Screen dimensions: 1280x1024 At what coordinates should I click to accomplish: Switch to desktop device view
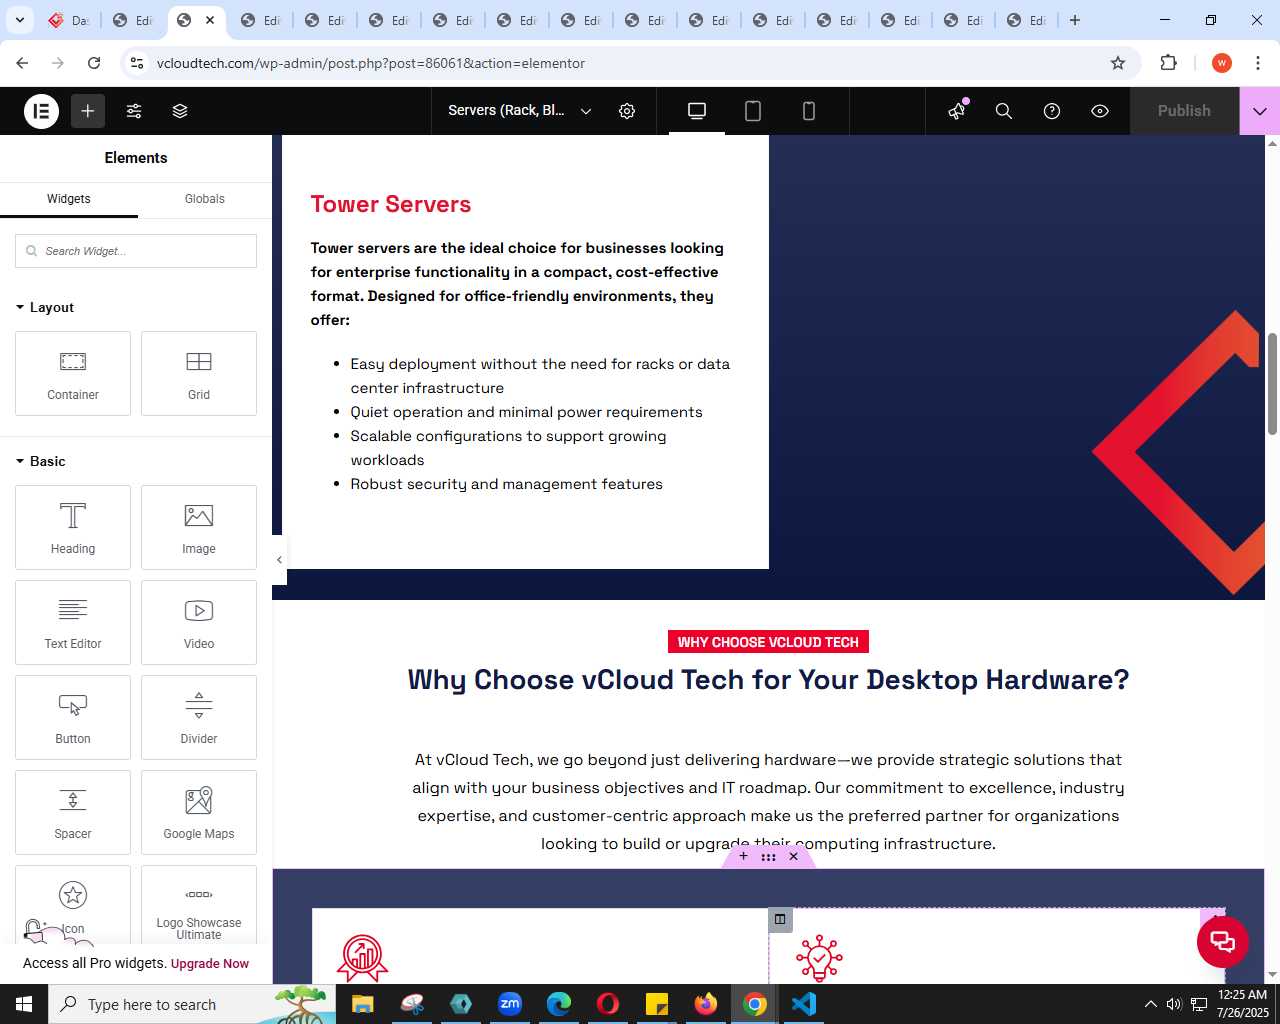pos(697,111)
